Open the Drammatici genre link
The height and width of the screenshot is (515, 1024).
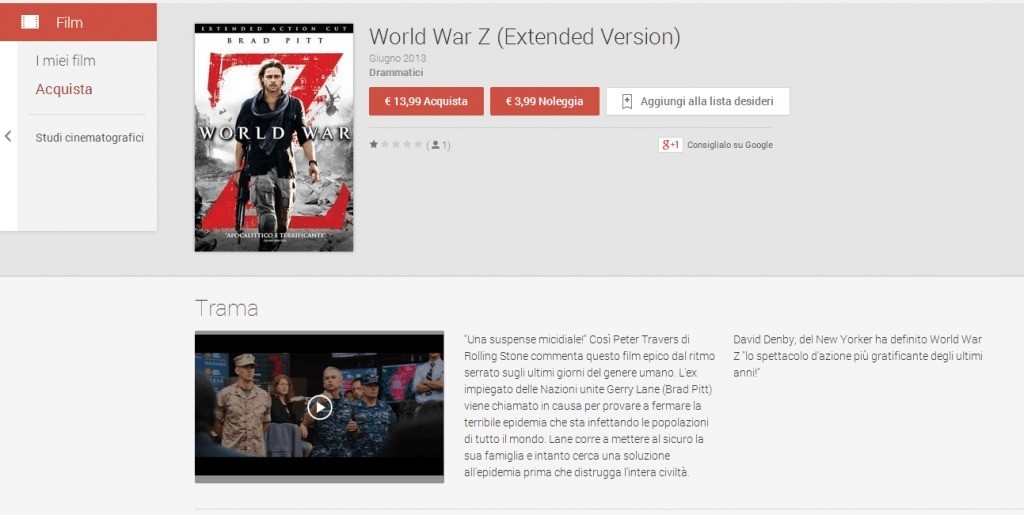pyautogui.click(x=395, y=72)
